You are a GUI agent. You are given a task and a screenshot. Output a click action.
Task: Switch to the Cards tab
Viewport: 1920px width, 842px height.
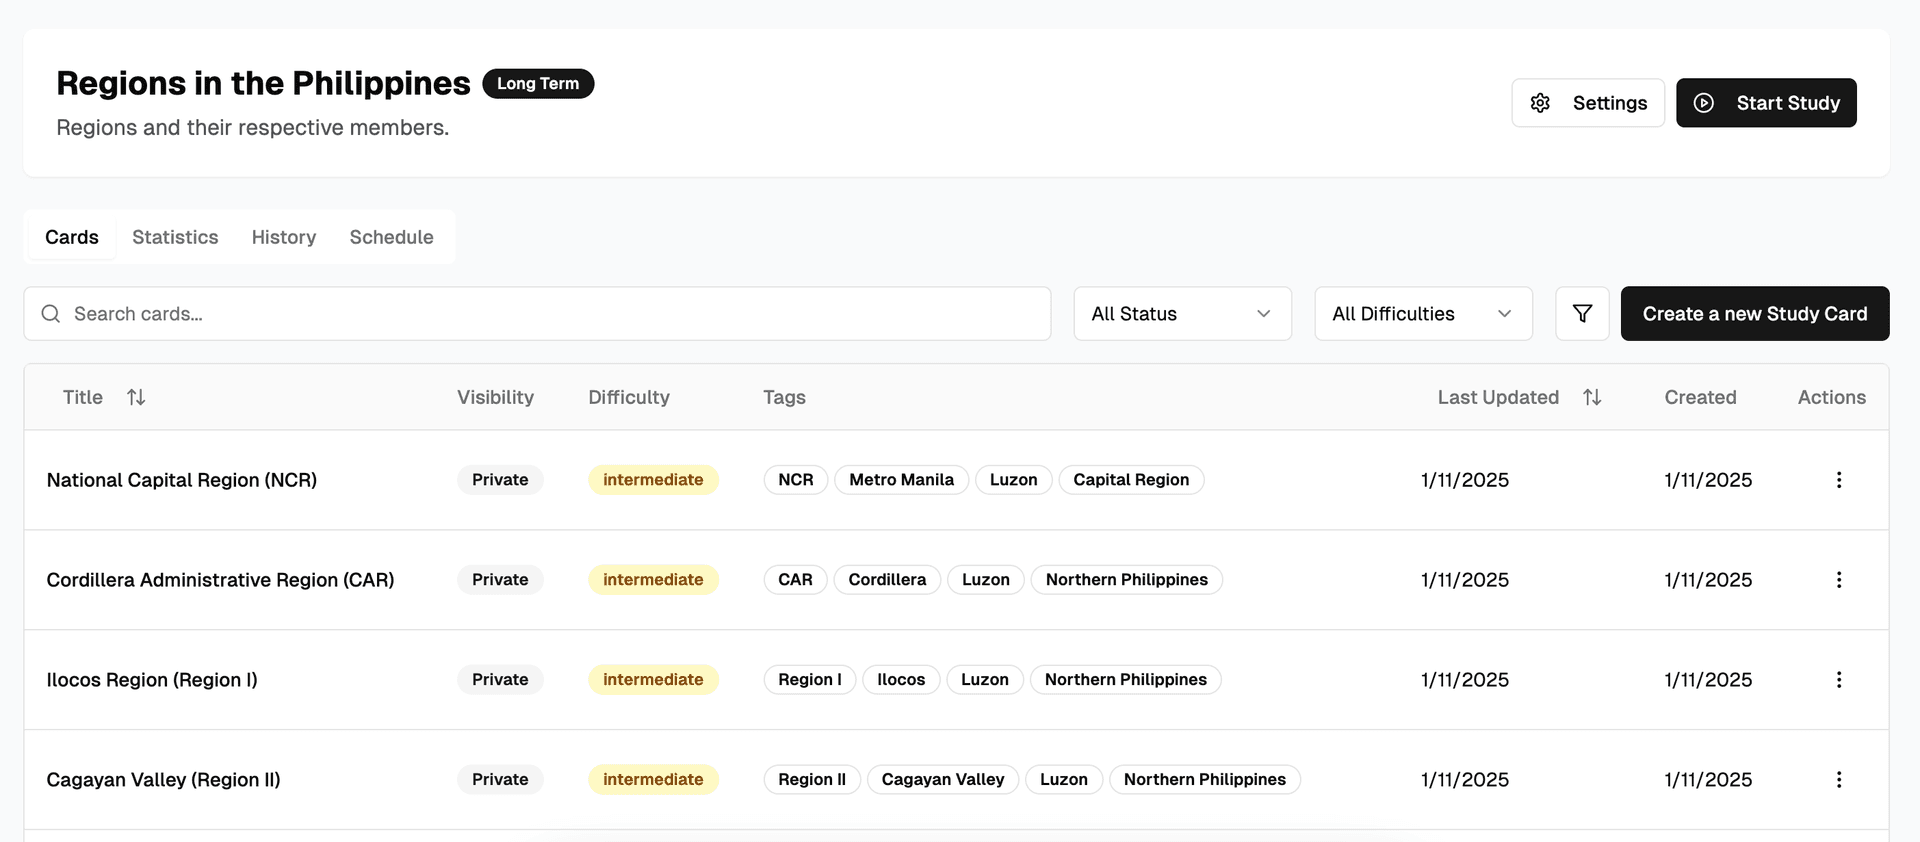[72, 237]
